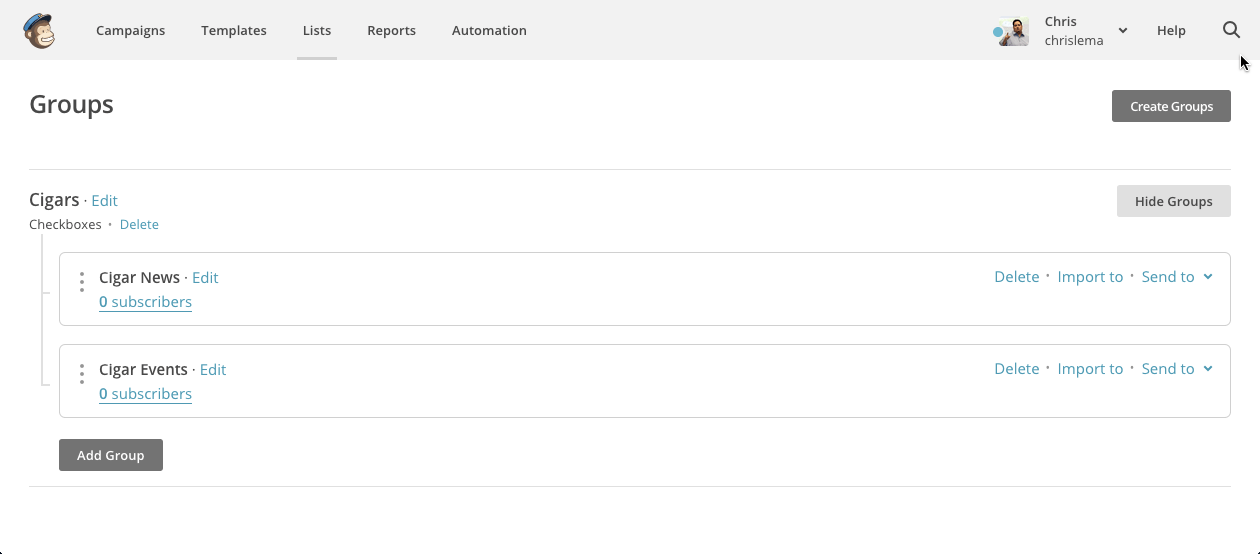Collapse groups with Hide Groups button
The height and width of the screenshot is (554, 1260).
click(x=1173, y=201)
